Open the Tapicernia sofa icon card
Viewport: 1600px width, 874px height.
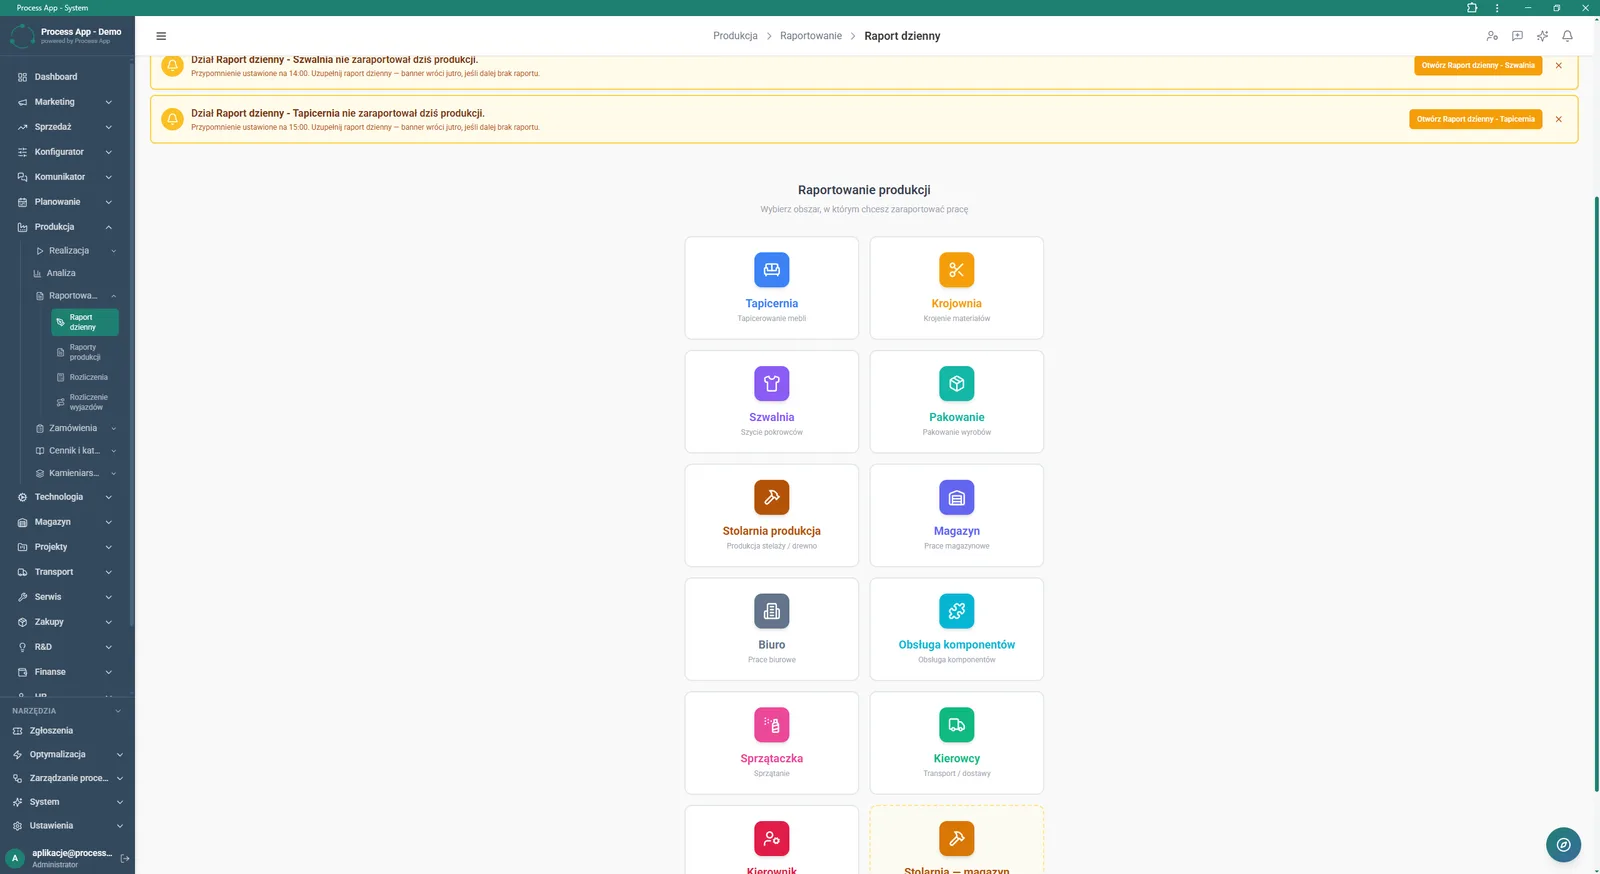[x=771, y=270]
